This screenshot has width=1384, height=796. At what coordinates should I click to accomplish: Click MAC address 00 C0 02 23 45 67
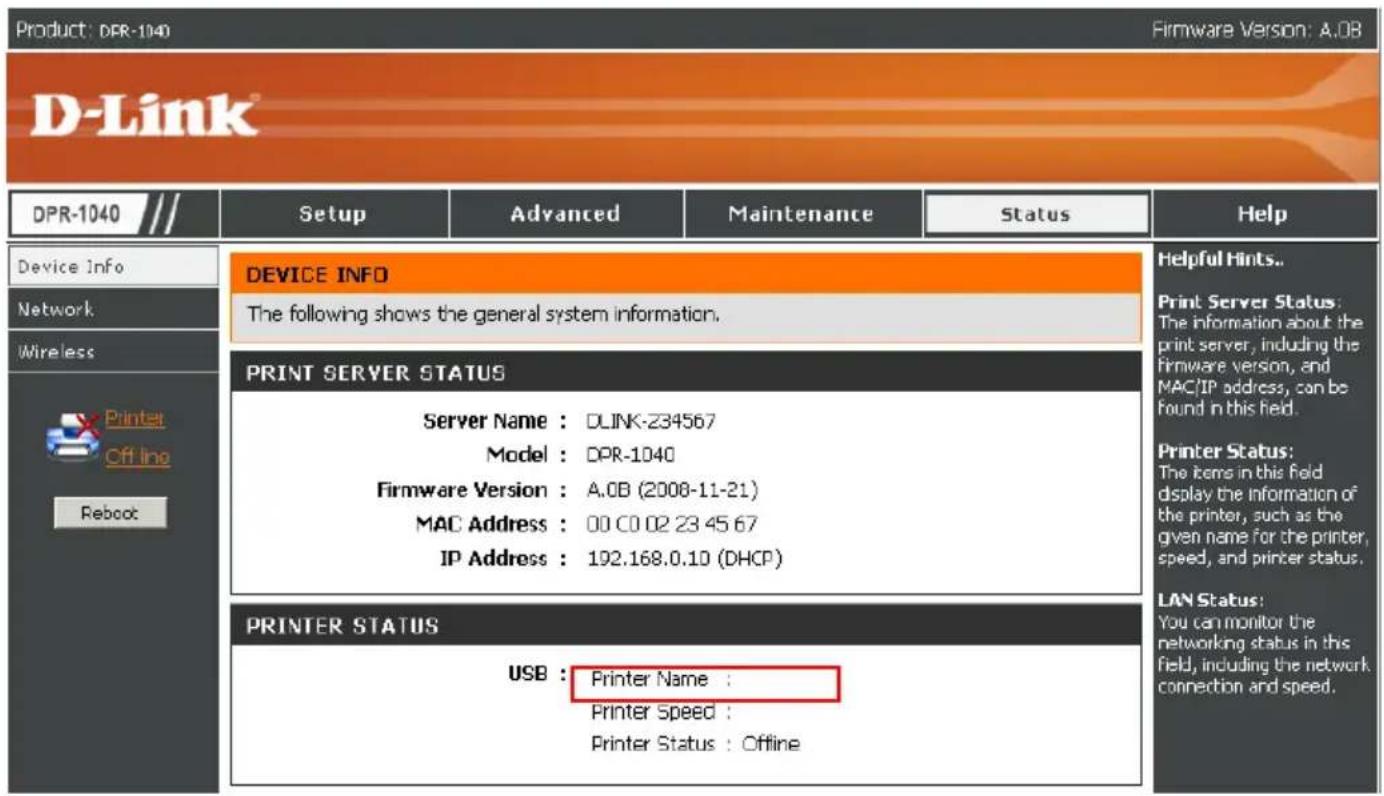(x=672, y=524)
